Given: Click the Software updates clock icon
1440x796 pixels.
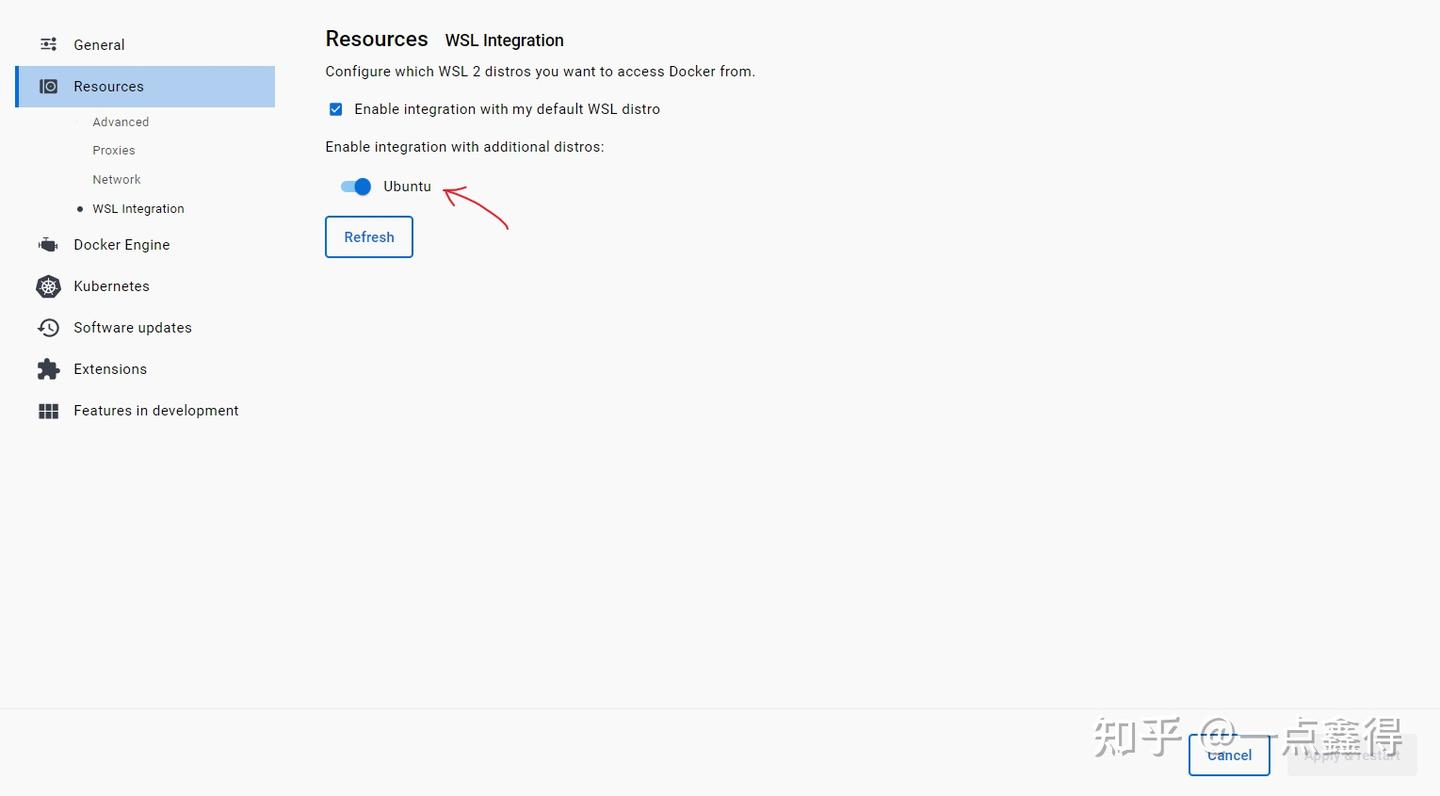Looking at the screenshot, I should coord(48,328).
